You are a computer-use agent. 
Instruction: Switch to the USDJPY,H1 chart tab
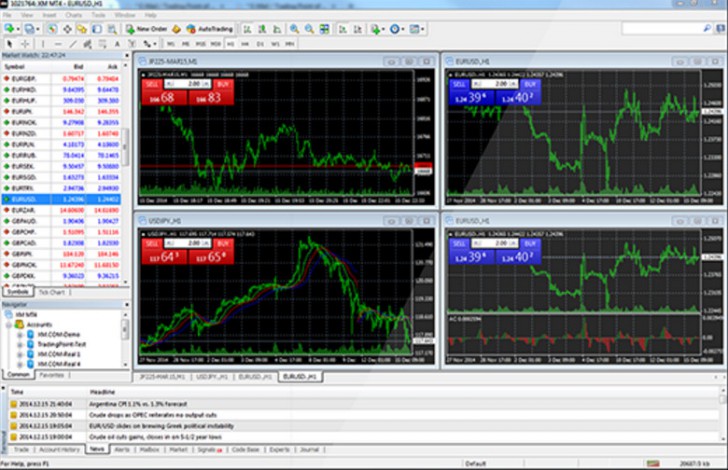pyautogui.click(x=212, y=377)
